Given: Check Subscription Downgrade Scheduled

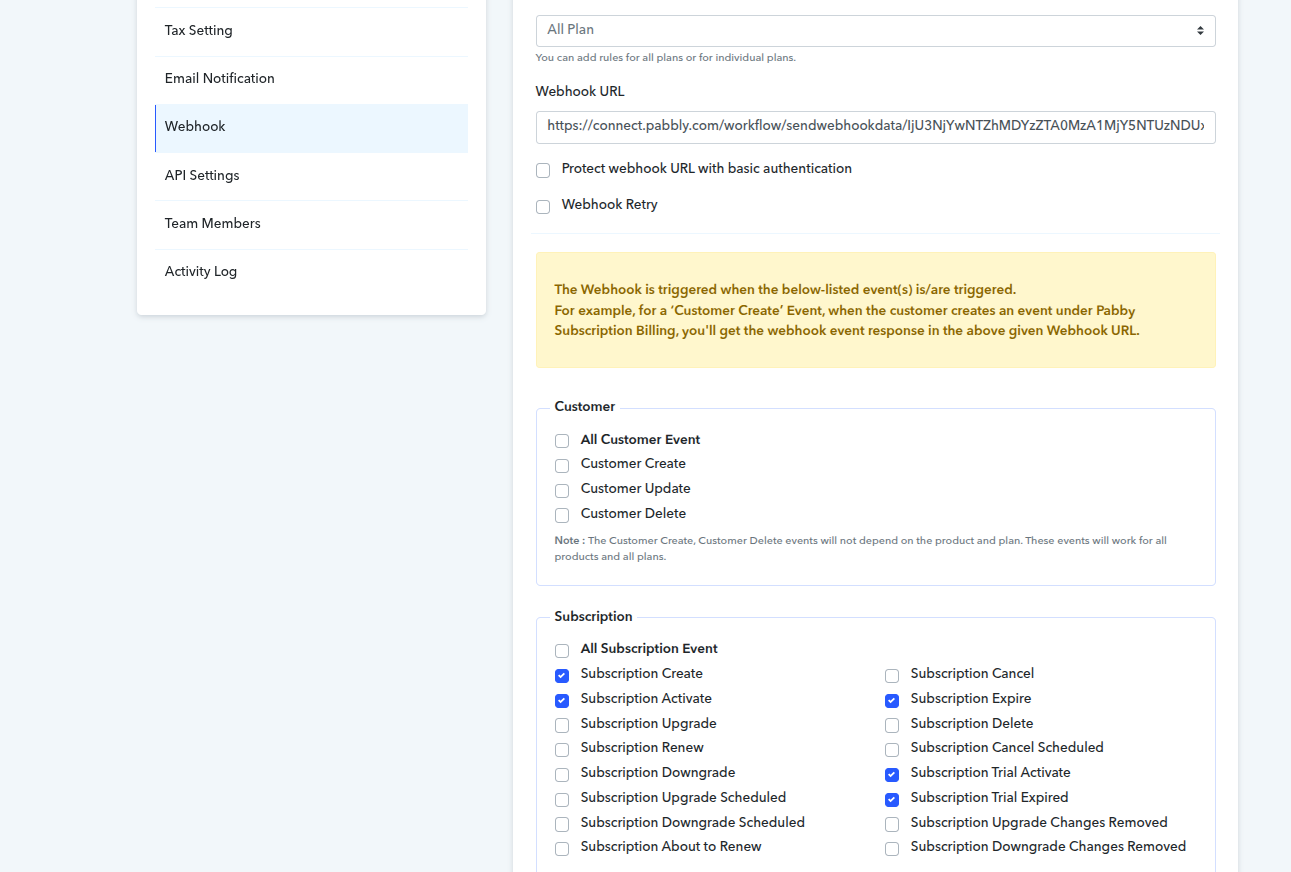Looking at the screenshot, I should [x=562, y=824].
